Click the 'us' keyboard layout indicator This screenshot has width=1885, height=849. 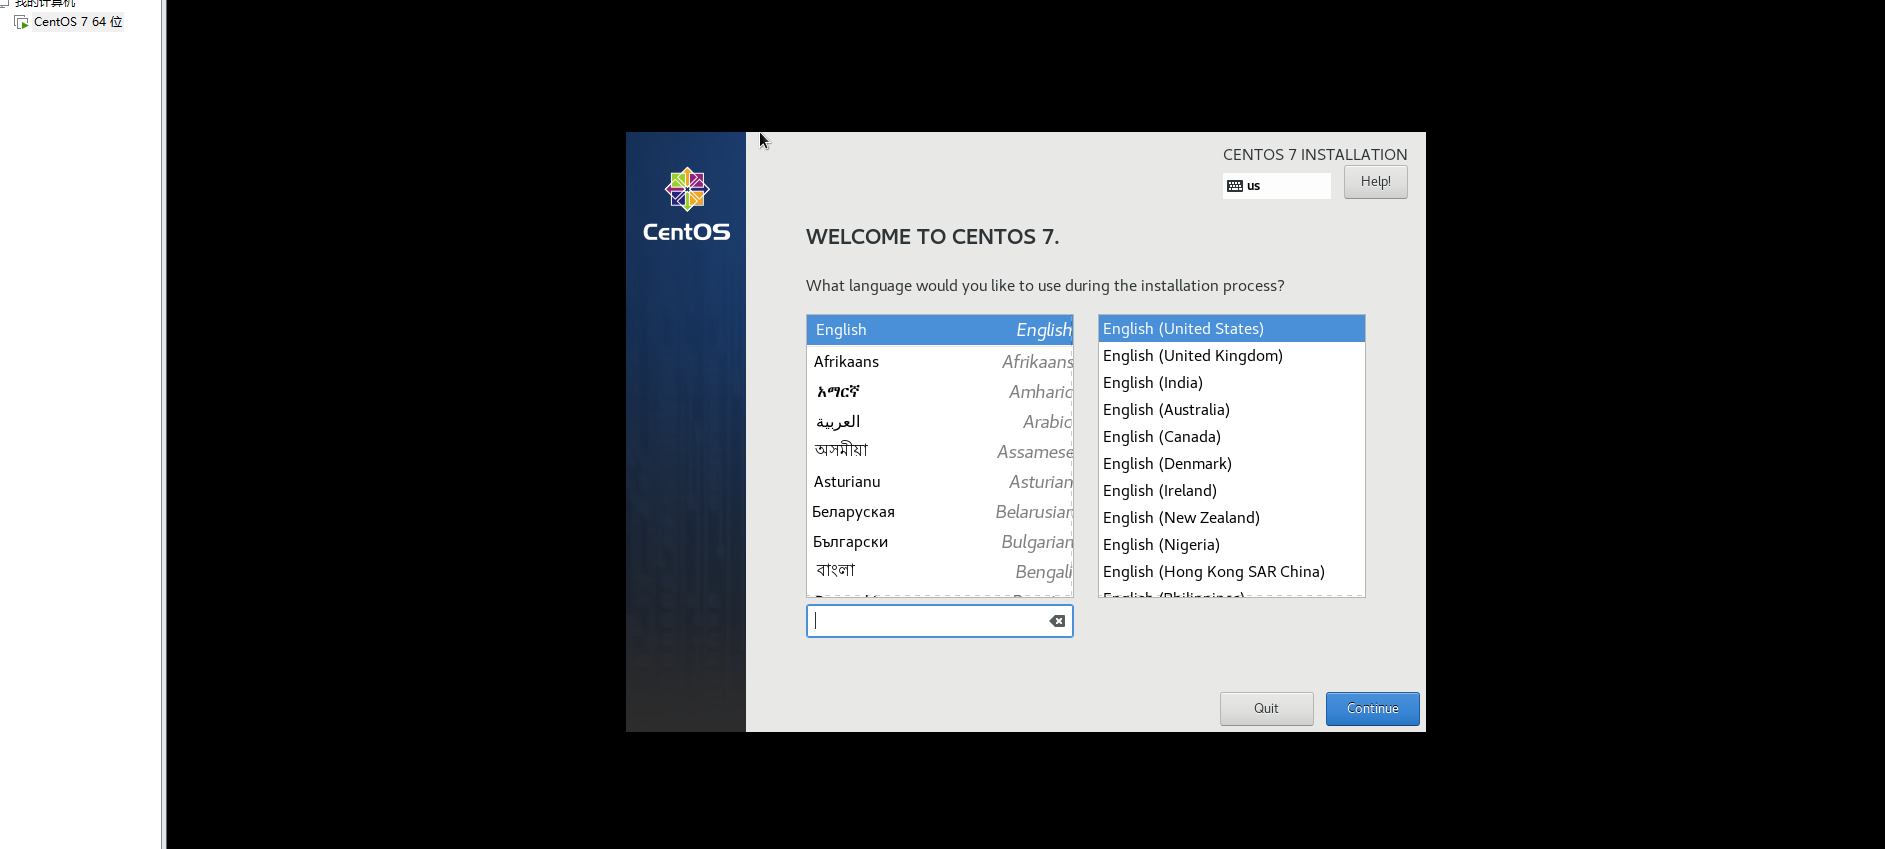pyautogui.click(x=1276, y=186)
